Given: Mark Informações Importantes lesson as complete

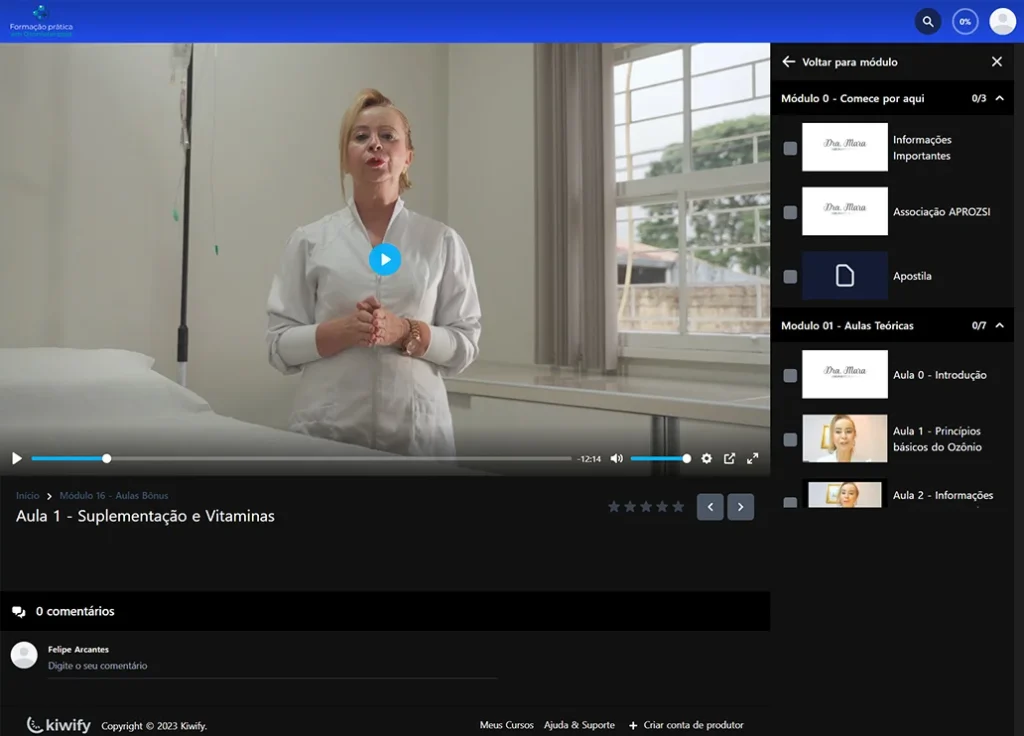Looking at the screenshot, I should [790, 148].
